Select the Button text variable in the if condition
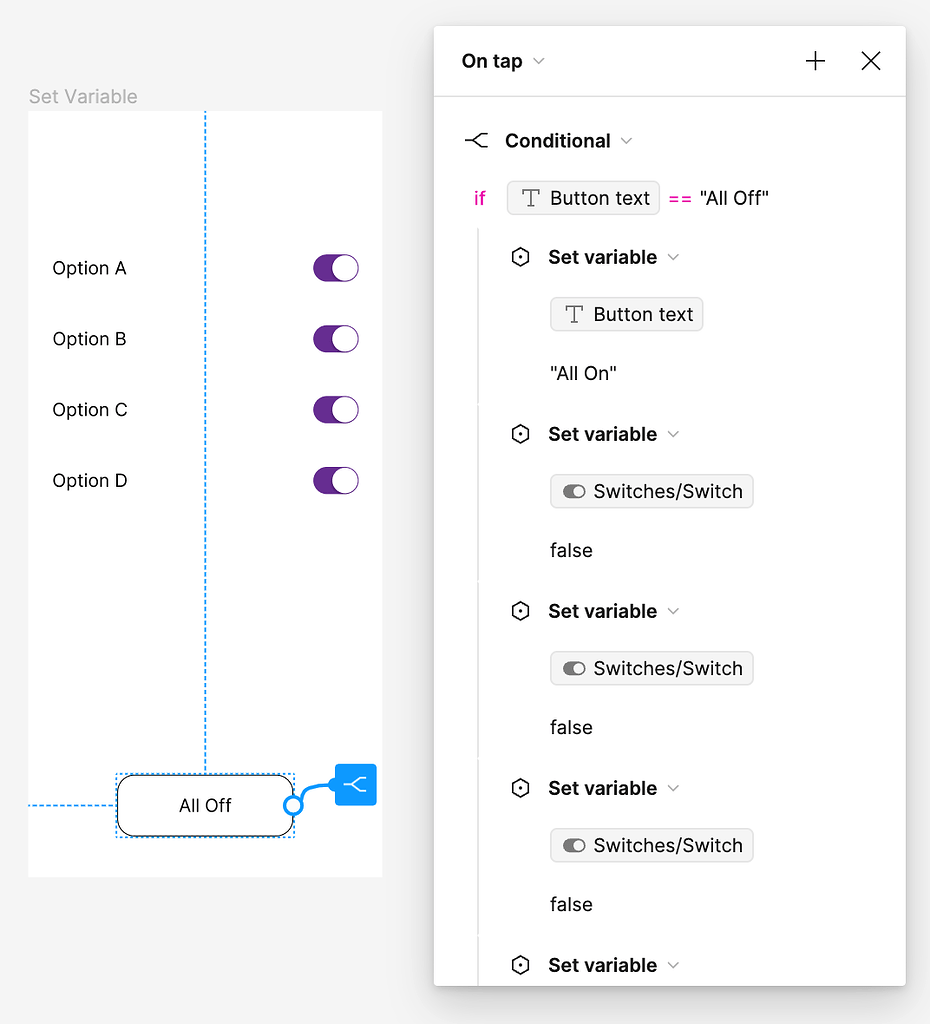 pos(585,198)
